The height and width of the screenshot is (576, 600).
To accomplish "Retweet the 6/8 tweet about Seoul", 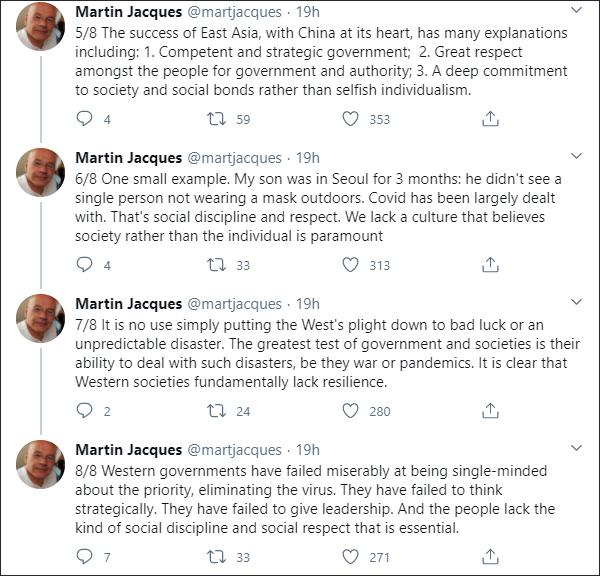I will click(x=216, y=265).
